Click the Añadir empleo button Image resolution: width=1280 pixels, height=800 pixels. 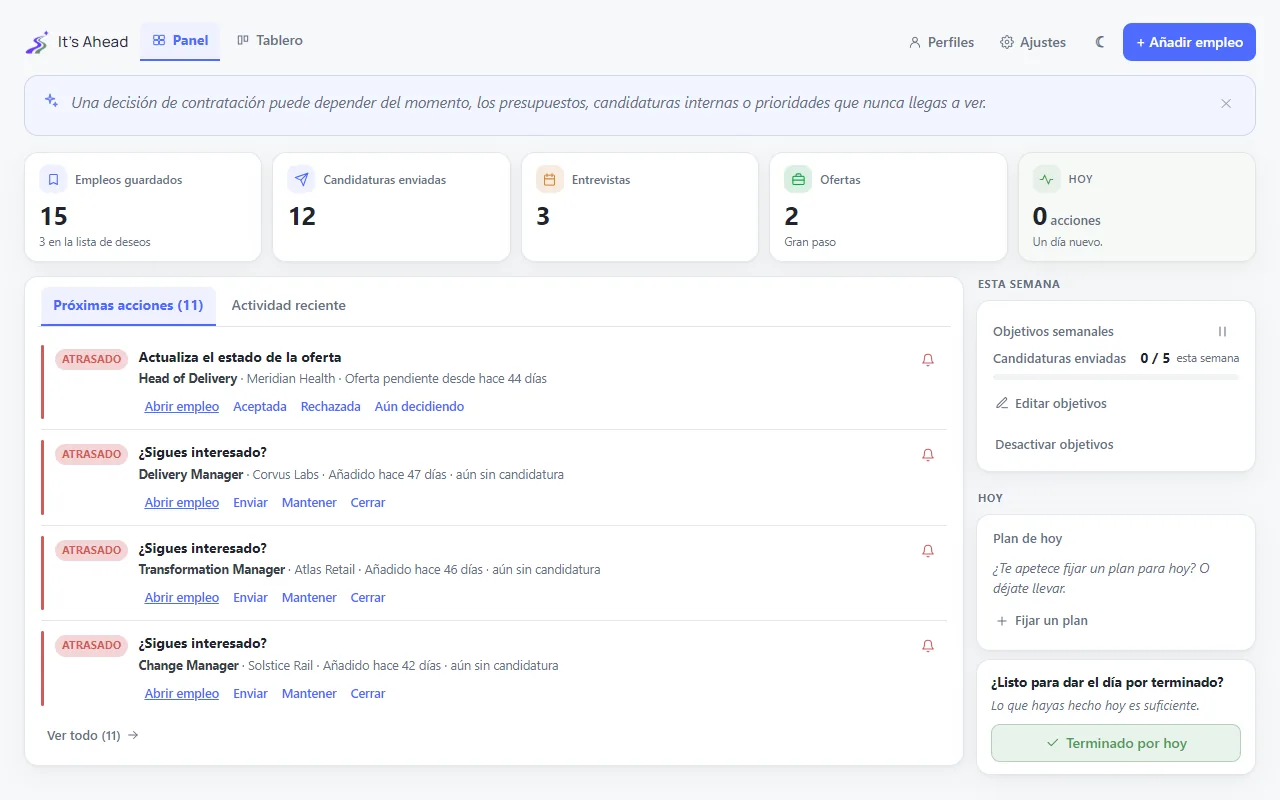click(x=1189, y=42)
